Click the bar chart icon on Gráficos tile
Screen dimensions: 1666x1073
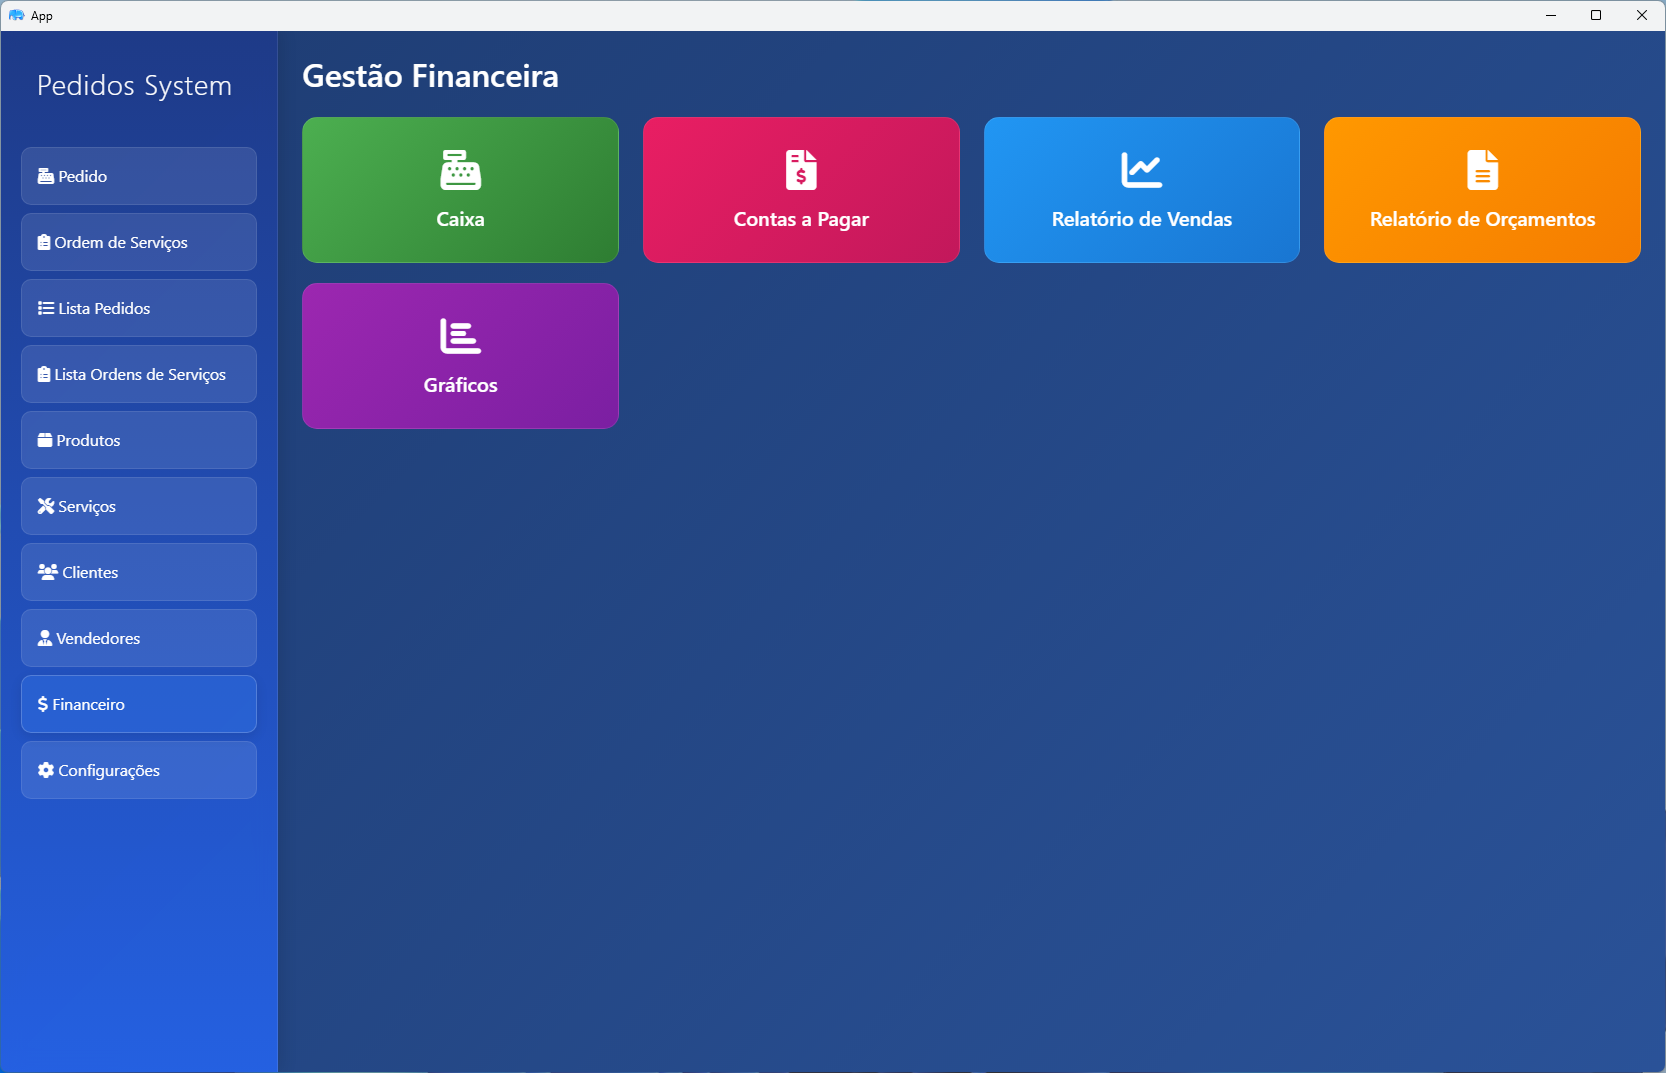[x=460, y=336]
